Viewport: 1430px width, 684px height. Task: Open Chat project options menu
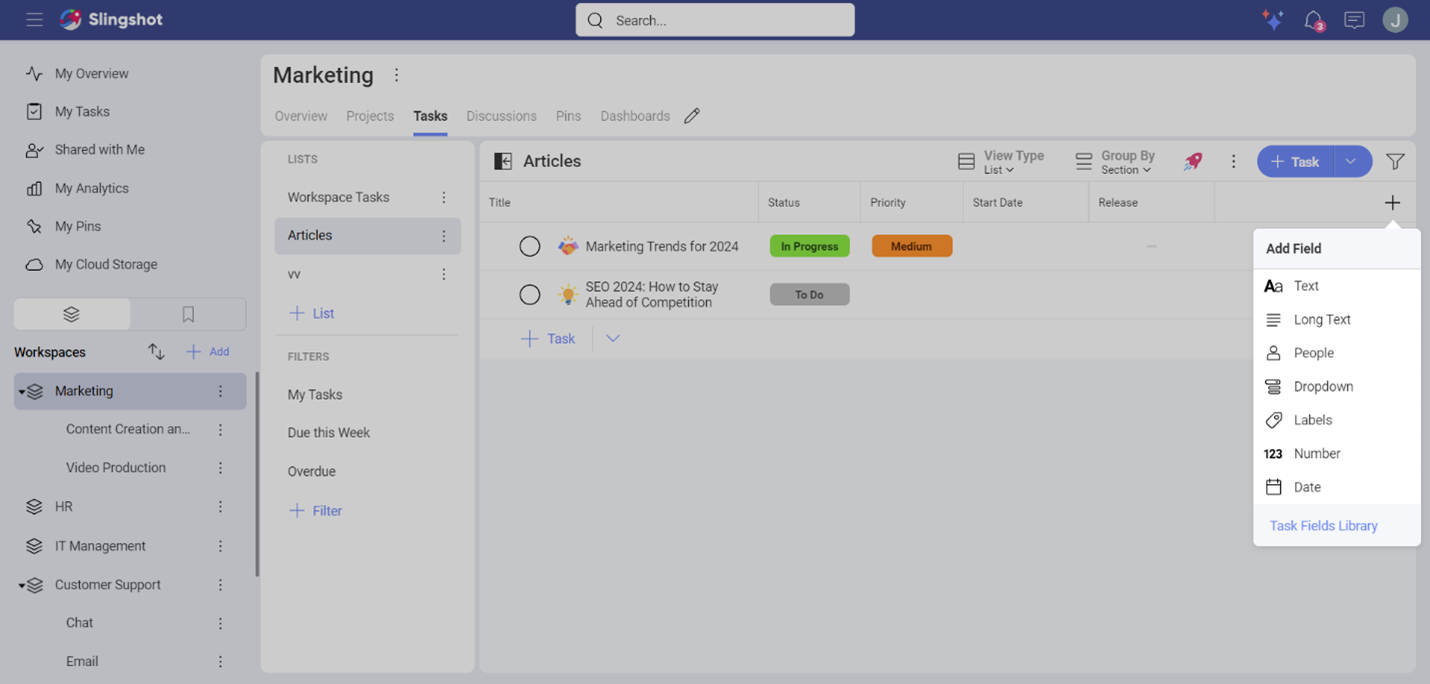(221, 622)
